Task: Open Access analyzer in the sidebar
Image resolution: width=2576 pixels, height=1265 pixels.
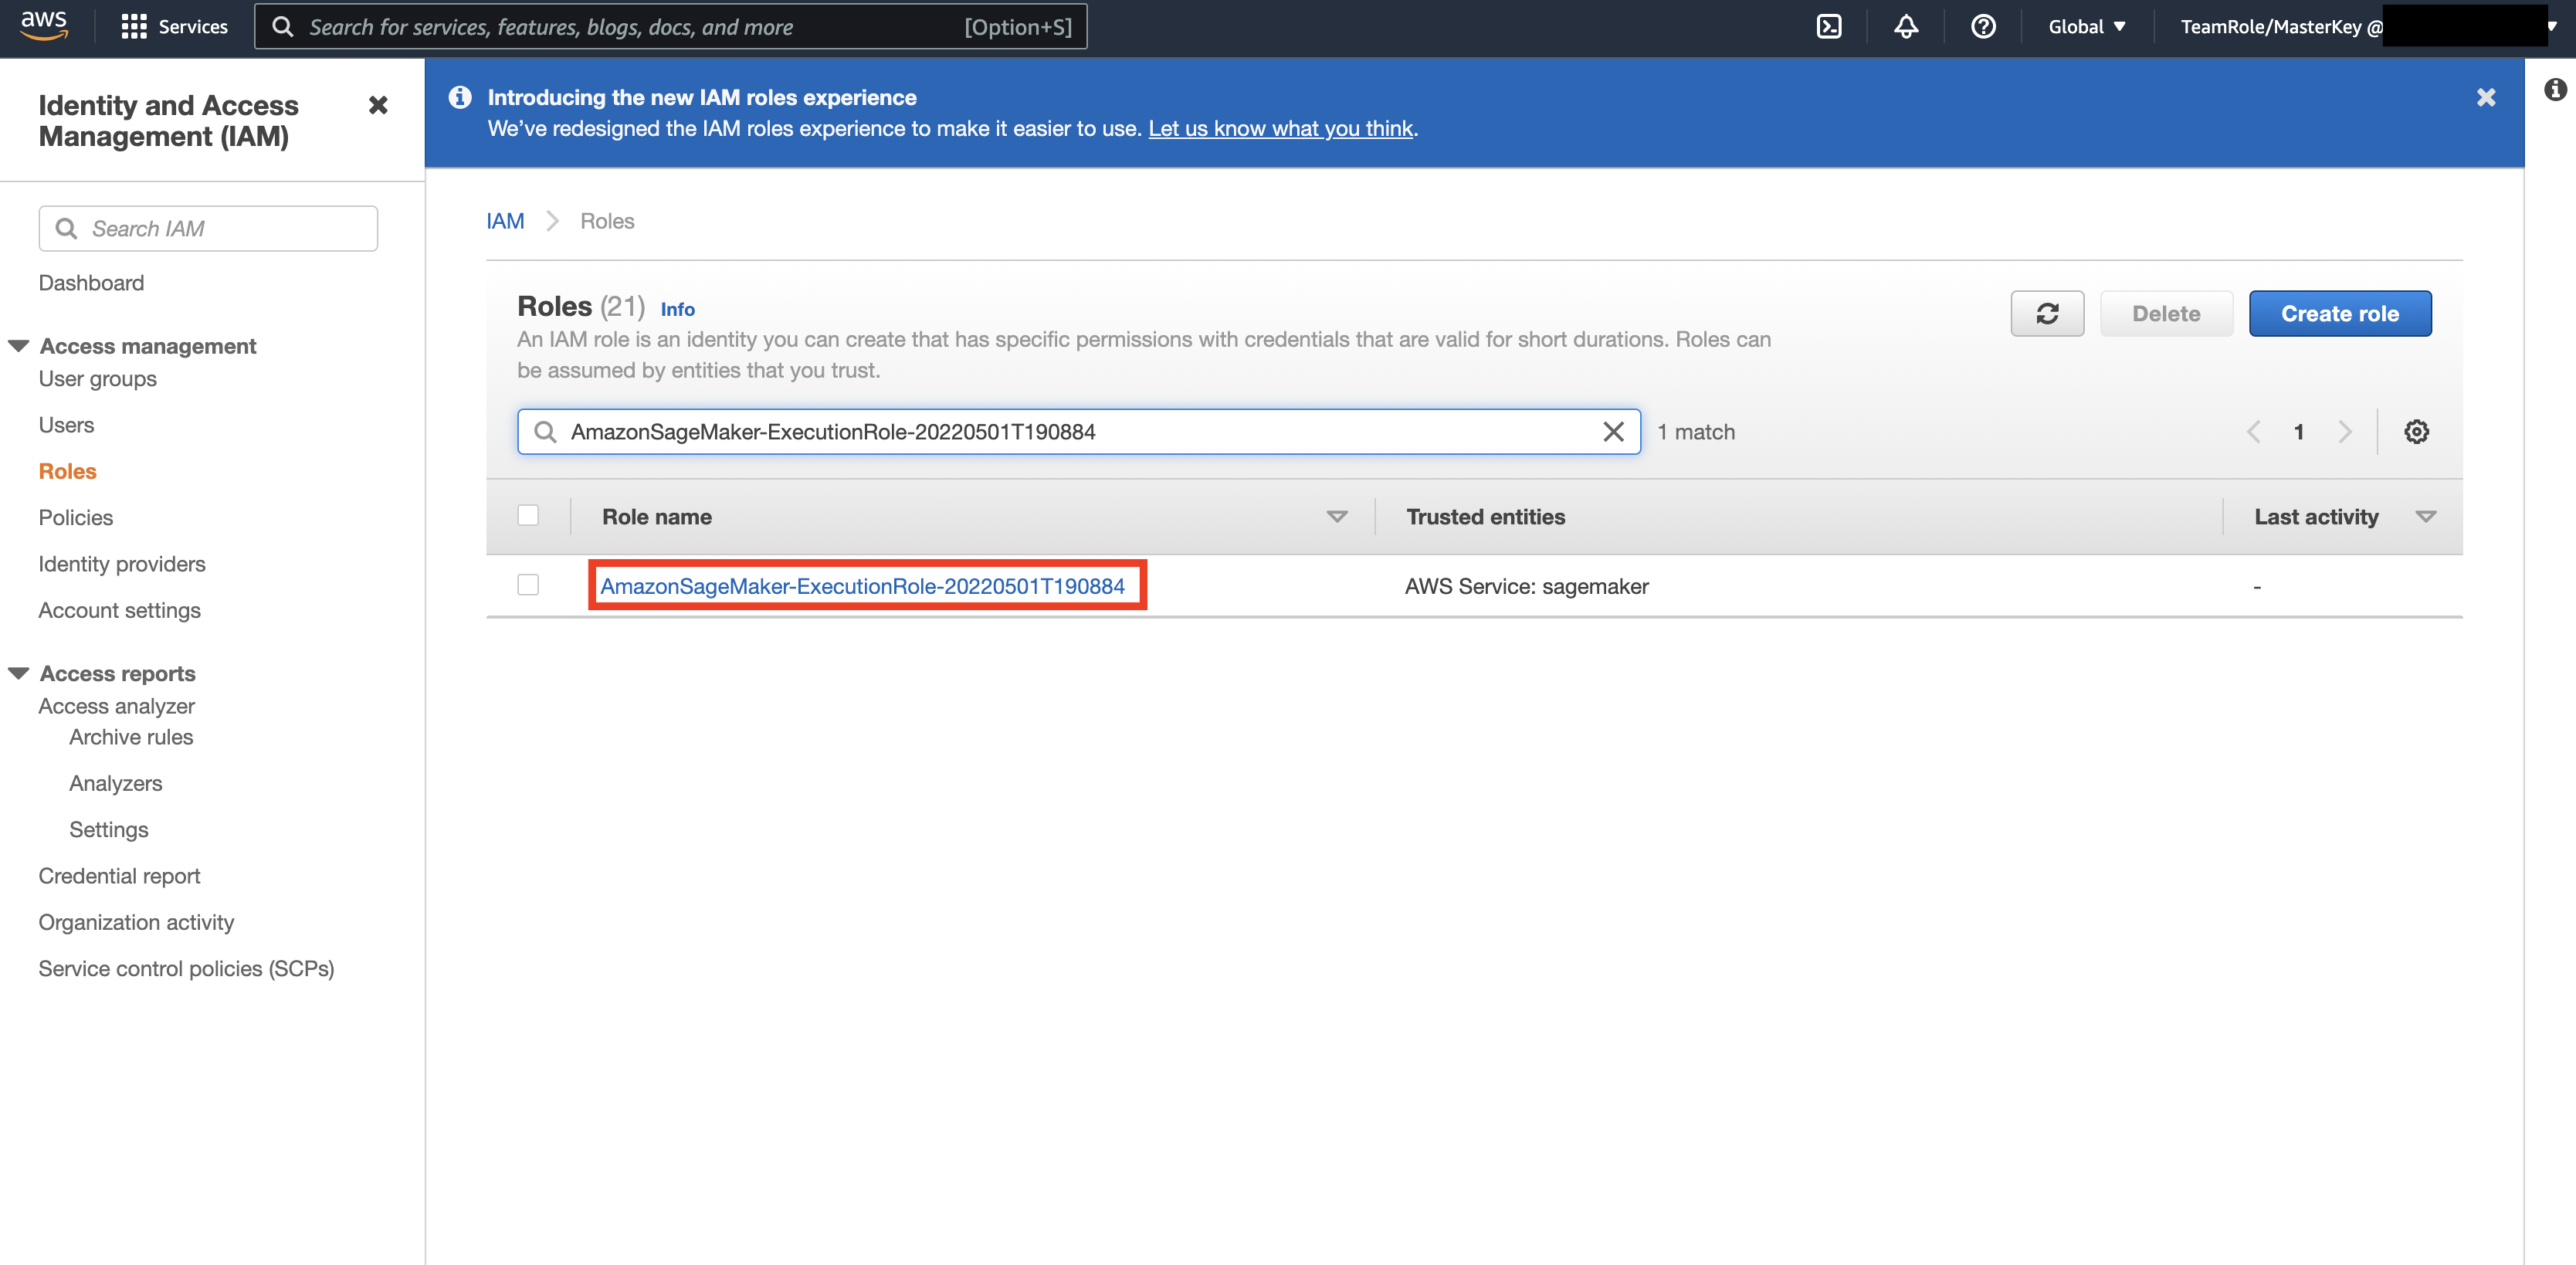Action: pyautogui.click(x=116, y=706)
